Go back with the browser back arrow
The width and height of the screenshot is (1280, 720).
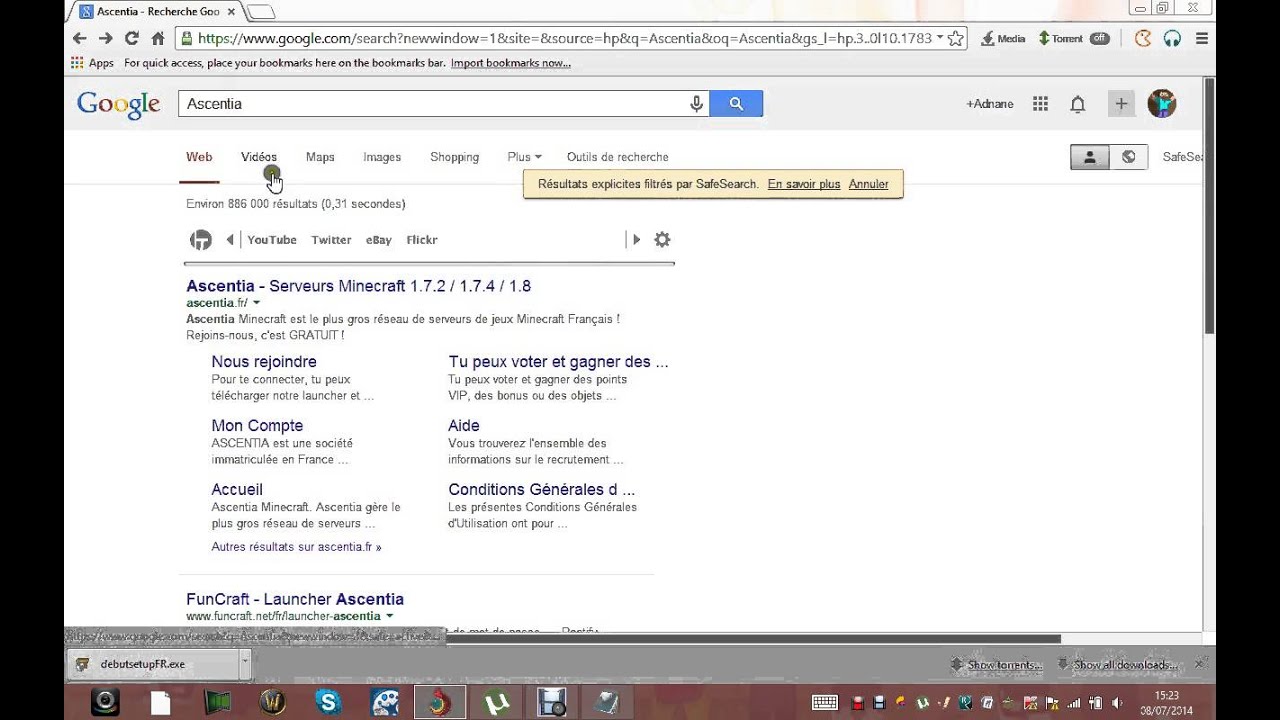click(x=80, y=38)
